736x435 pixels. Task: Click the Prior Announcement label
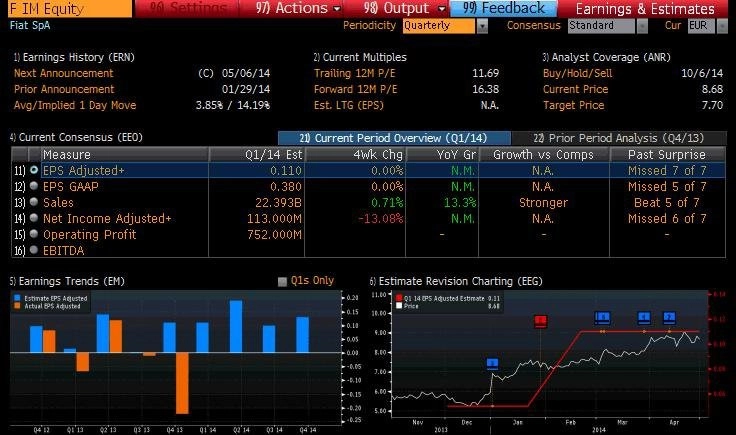click(x=64, y=89)
